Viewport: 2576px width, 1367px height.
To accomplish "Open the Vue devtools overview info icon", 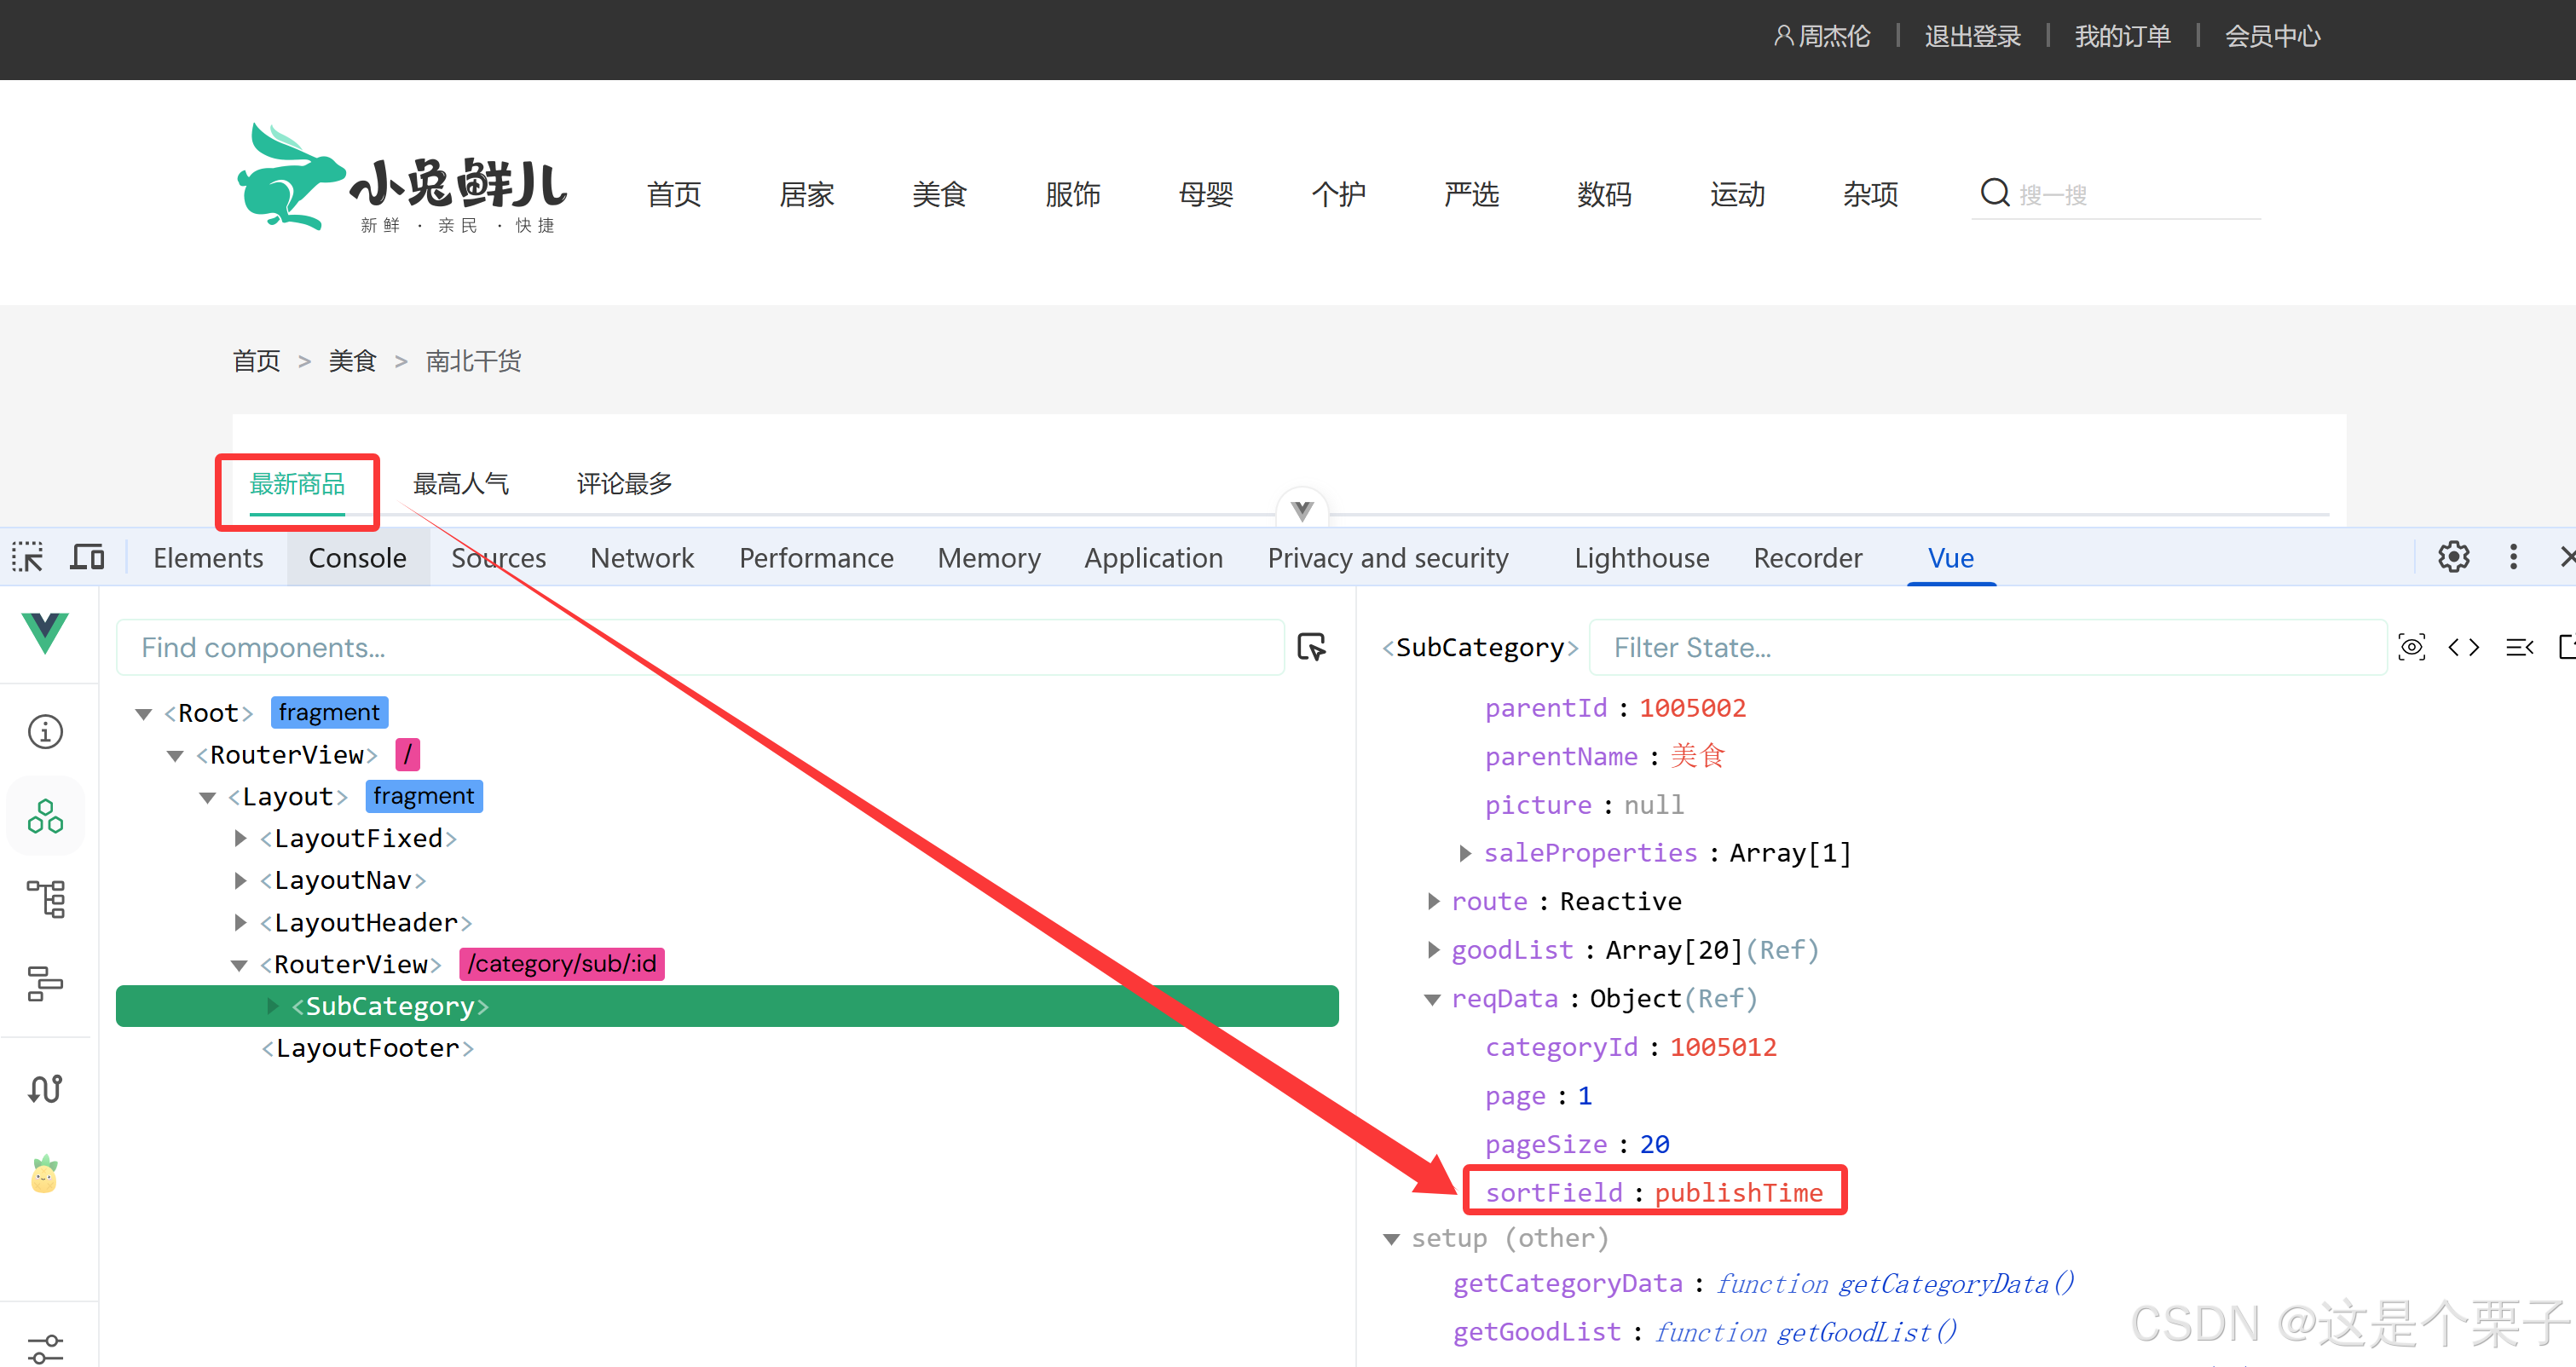I will coord(45,731).
